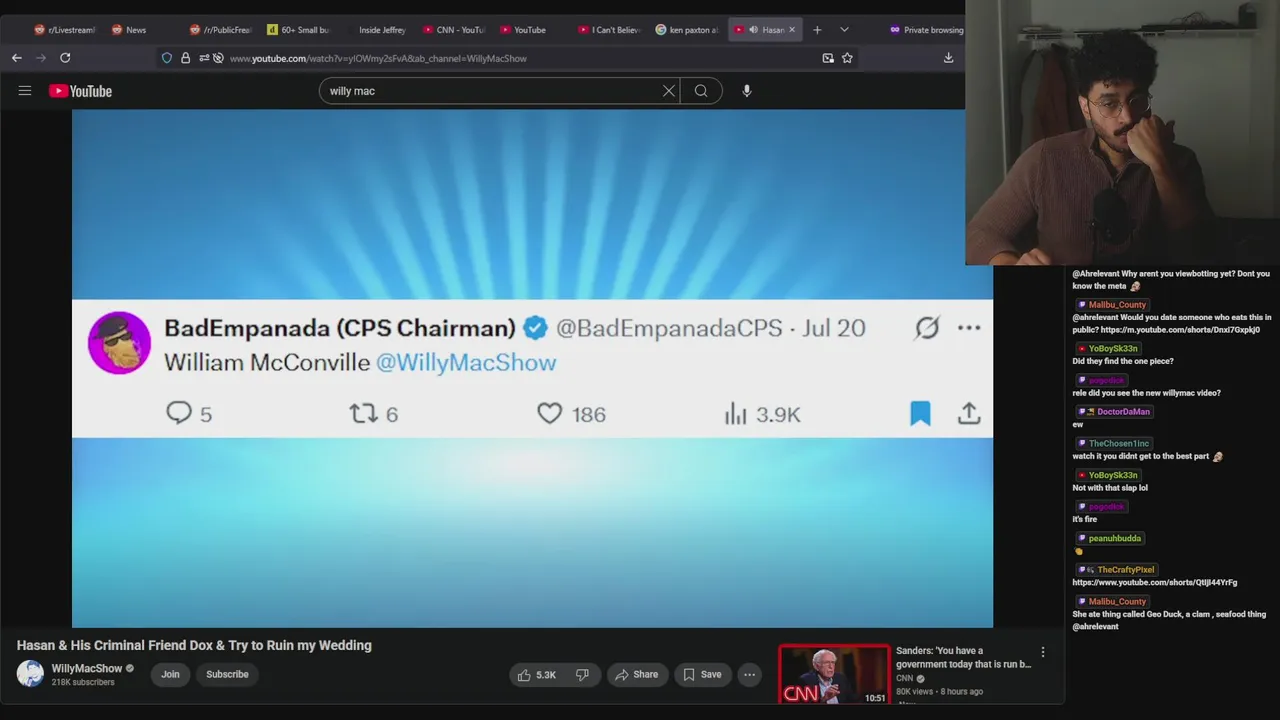The height and width of the screenshot is (720, 1280).
Task: Switch to the CNN - YouTube tab
Action: (453, 30)
